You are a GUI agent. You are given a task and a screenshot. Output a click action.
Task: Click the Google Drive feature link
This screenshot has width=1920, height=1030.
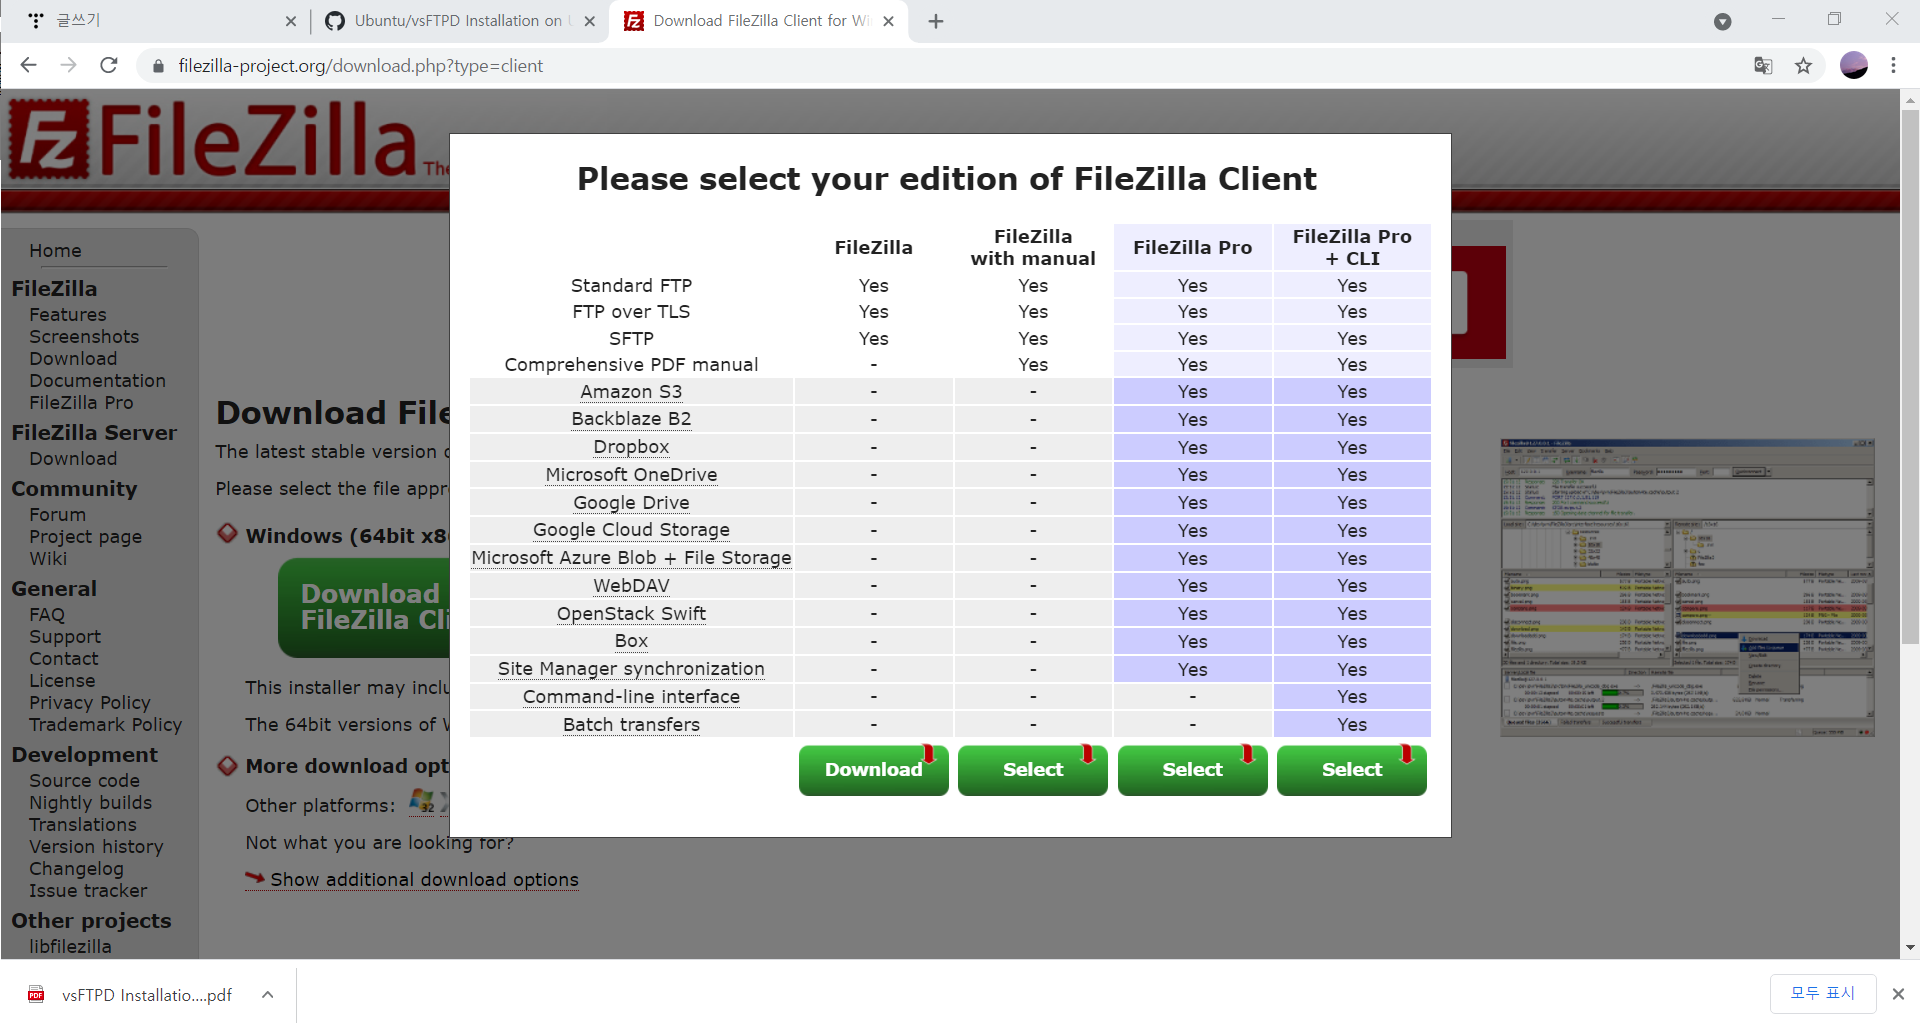tap(631, 503)
